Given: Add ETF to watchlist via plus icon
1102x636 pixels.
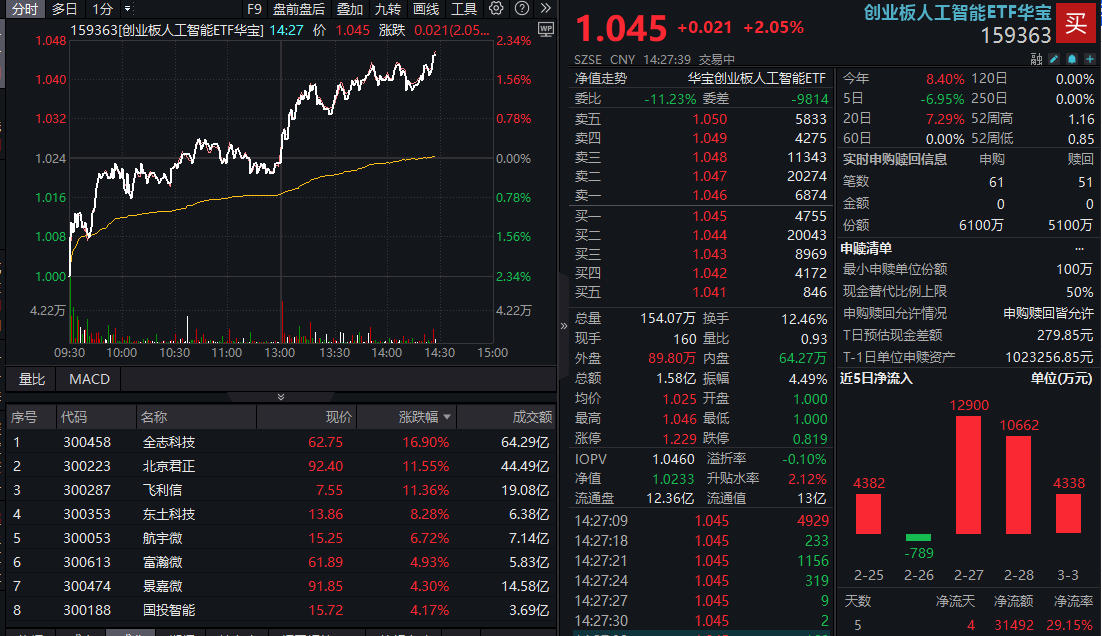Looking at the screenshot, I should coord(1090,58).
